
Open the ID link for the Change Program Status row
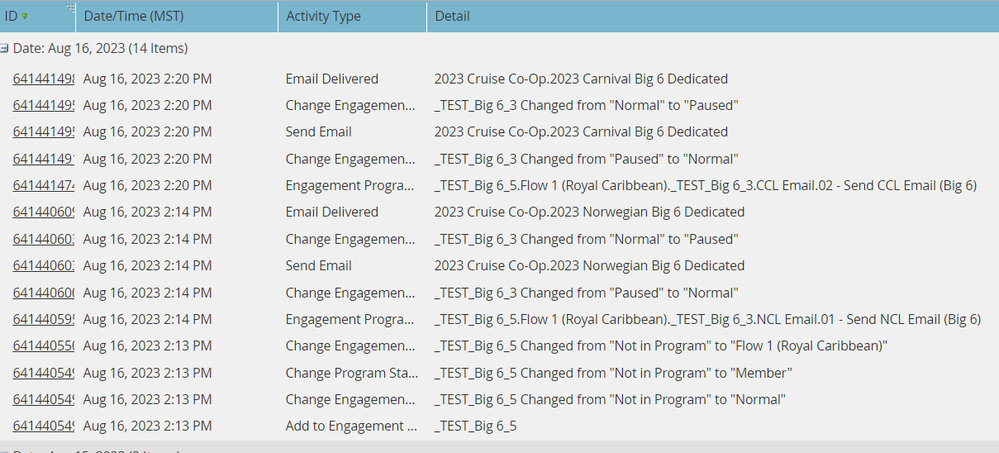(41, 372)
